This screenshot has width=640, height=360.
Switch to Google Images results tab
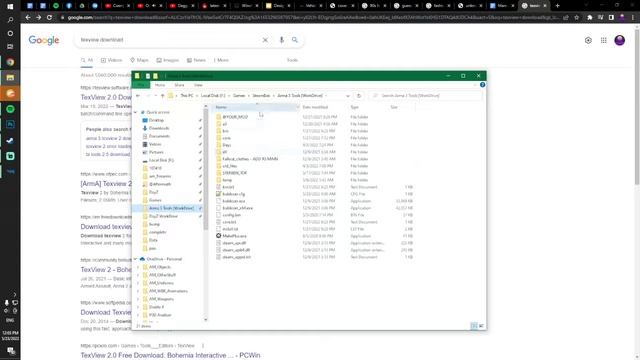coord(168,60)
